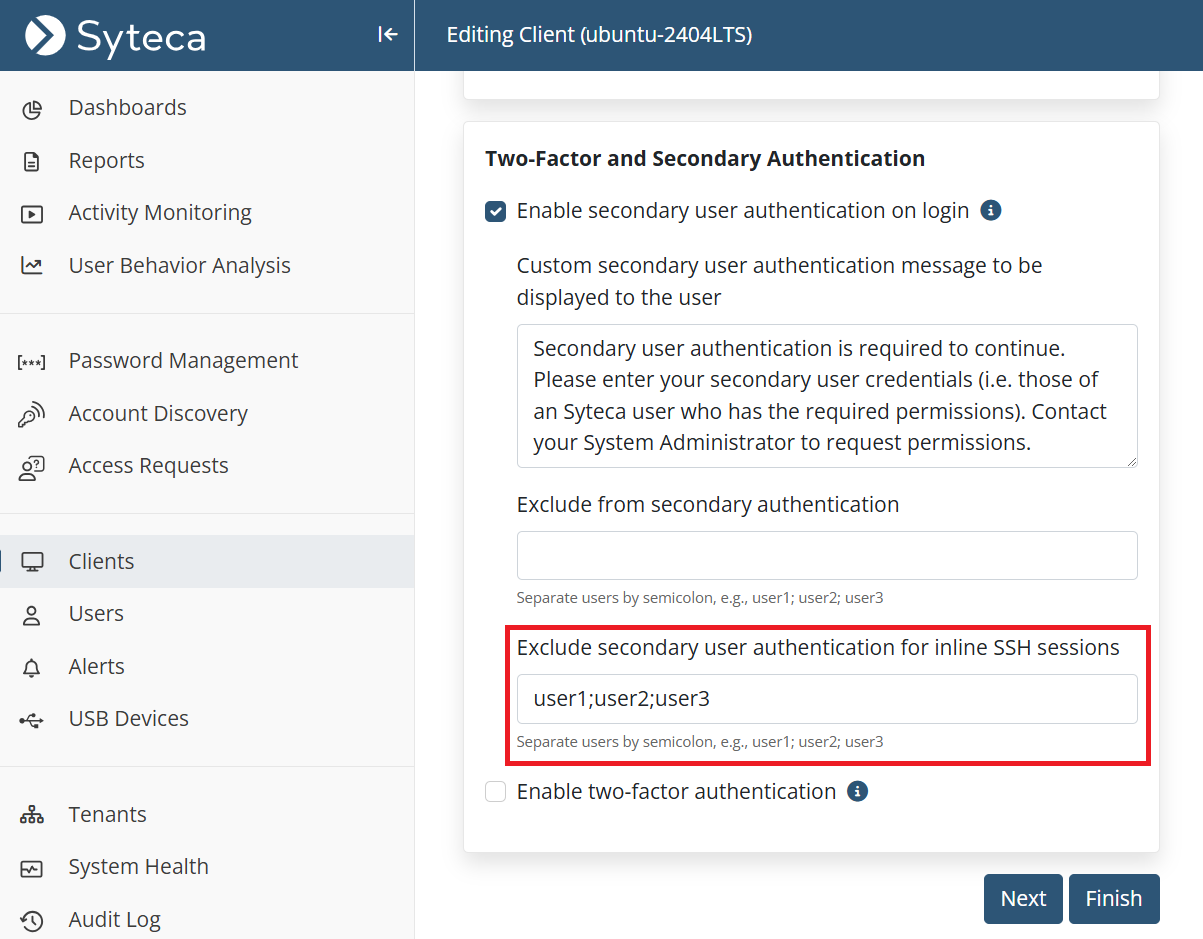Click info icon next to two-factor authentication
1203x939 pixels.
click(857, 792)
